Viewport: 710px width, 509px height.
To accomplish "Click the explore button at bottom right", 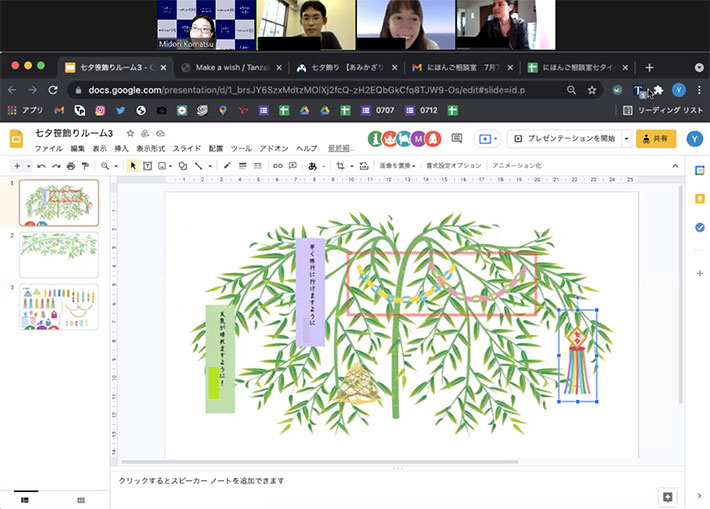I will (x=667, y=496).
